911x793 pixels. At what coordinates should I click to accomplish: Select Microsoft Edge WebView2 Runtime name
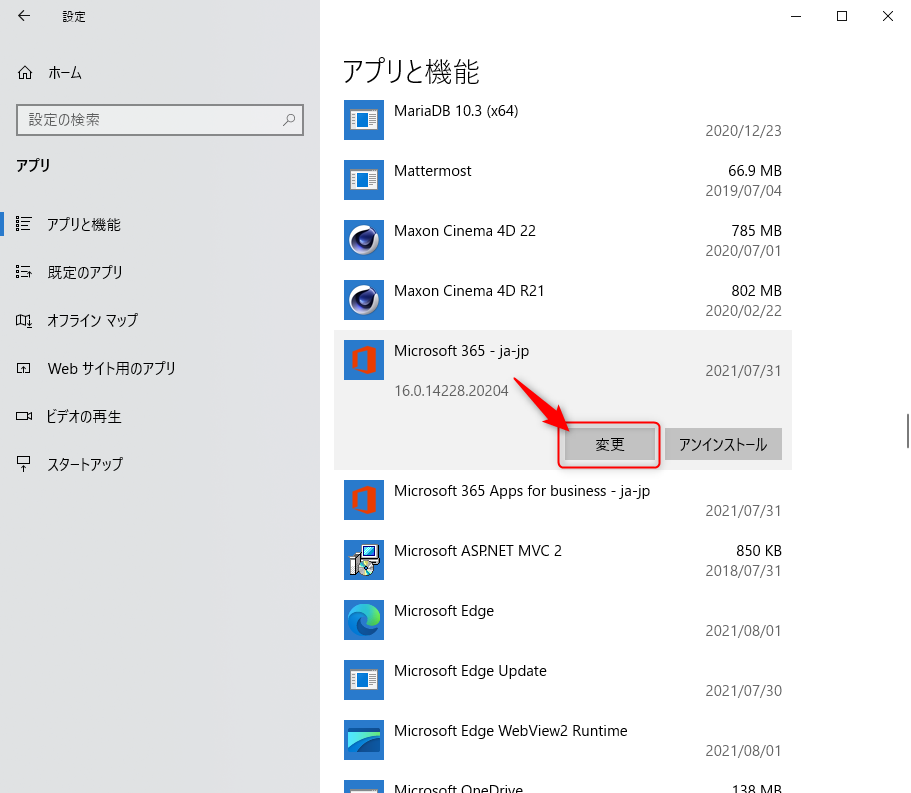click(511, 731)
